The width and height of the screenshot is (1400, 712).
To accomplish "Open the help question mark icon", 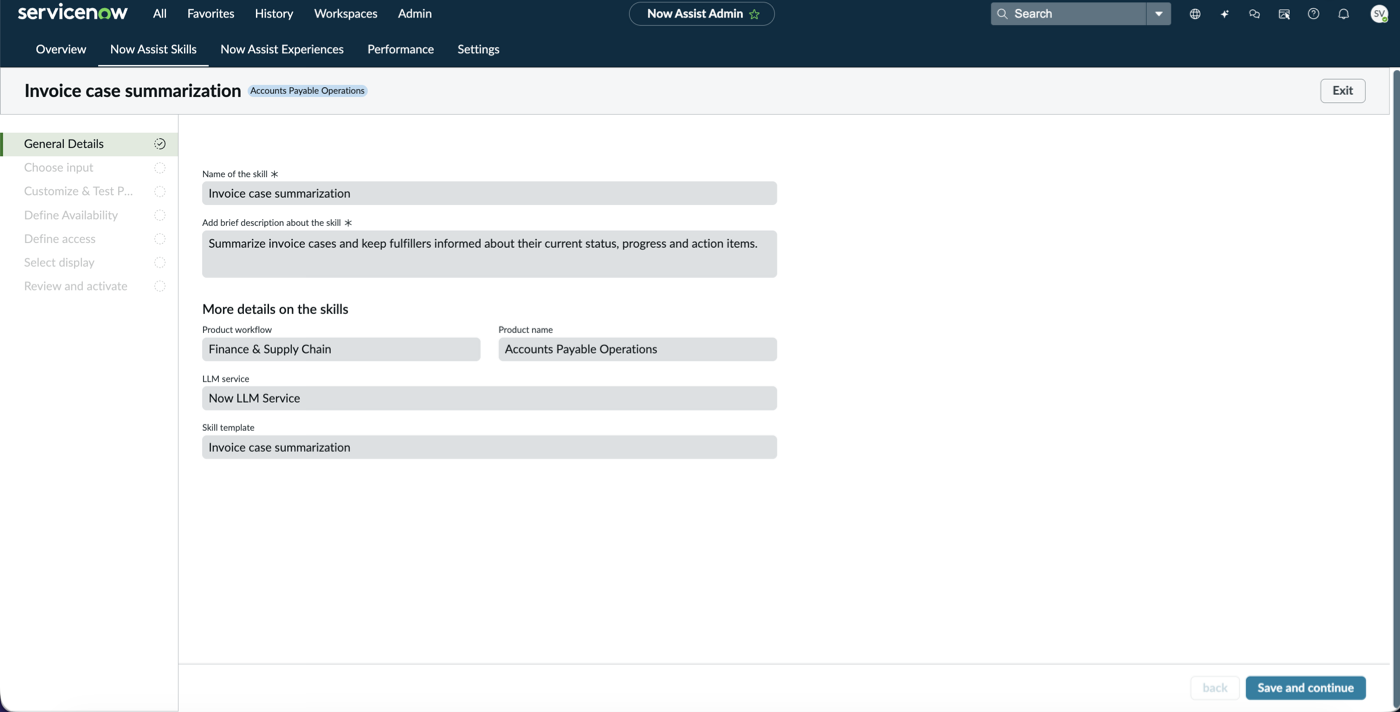I will point(1314,14).
